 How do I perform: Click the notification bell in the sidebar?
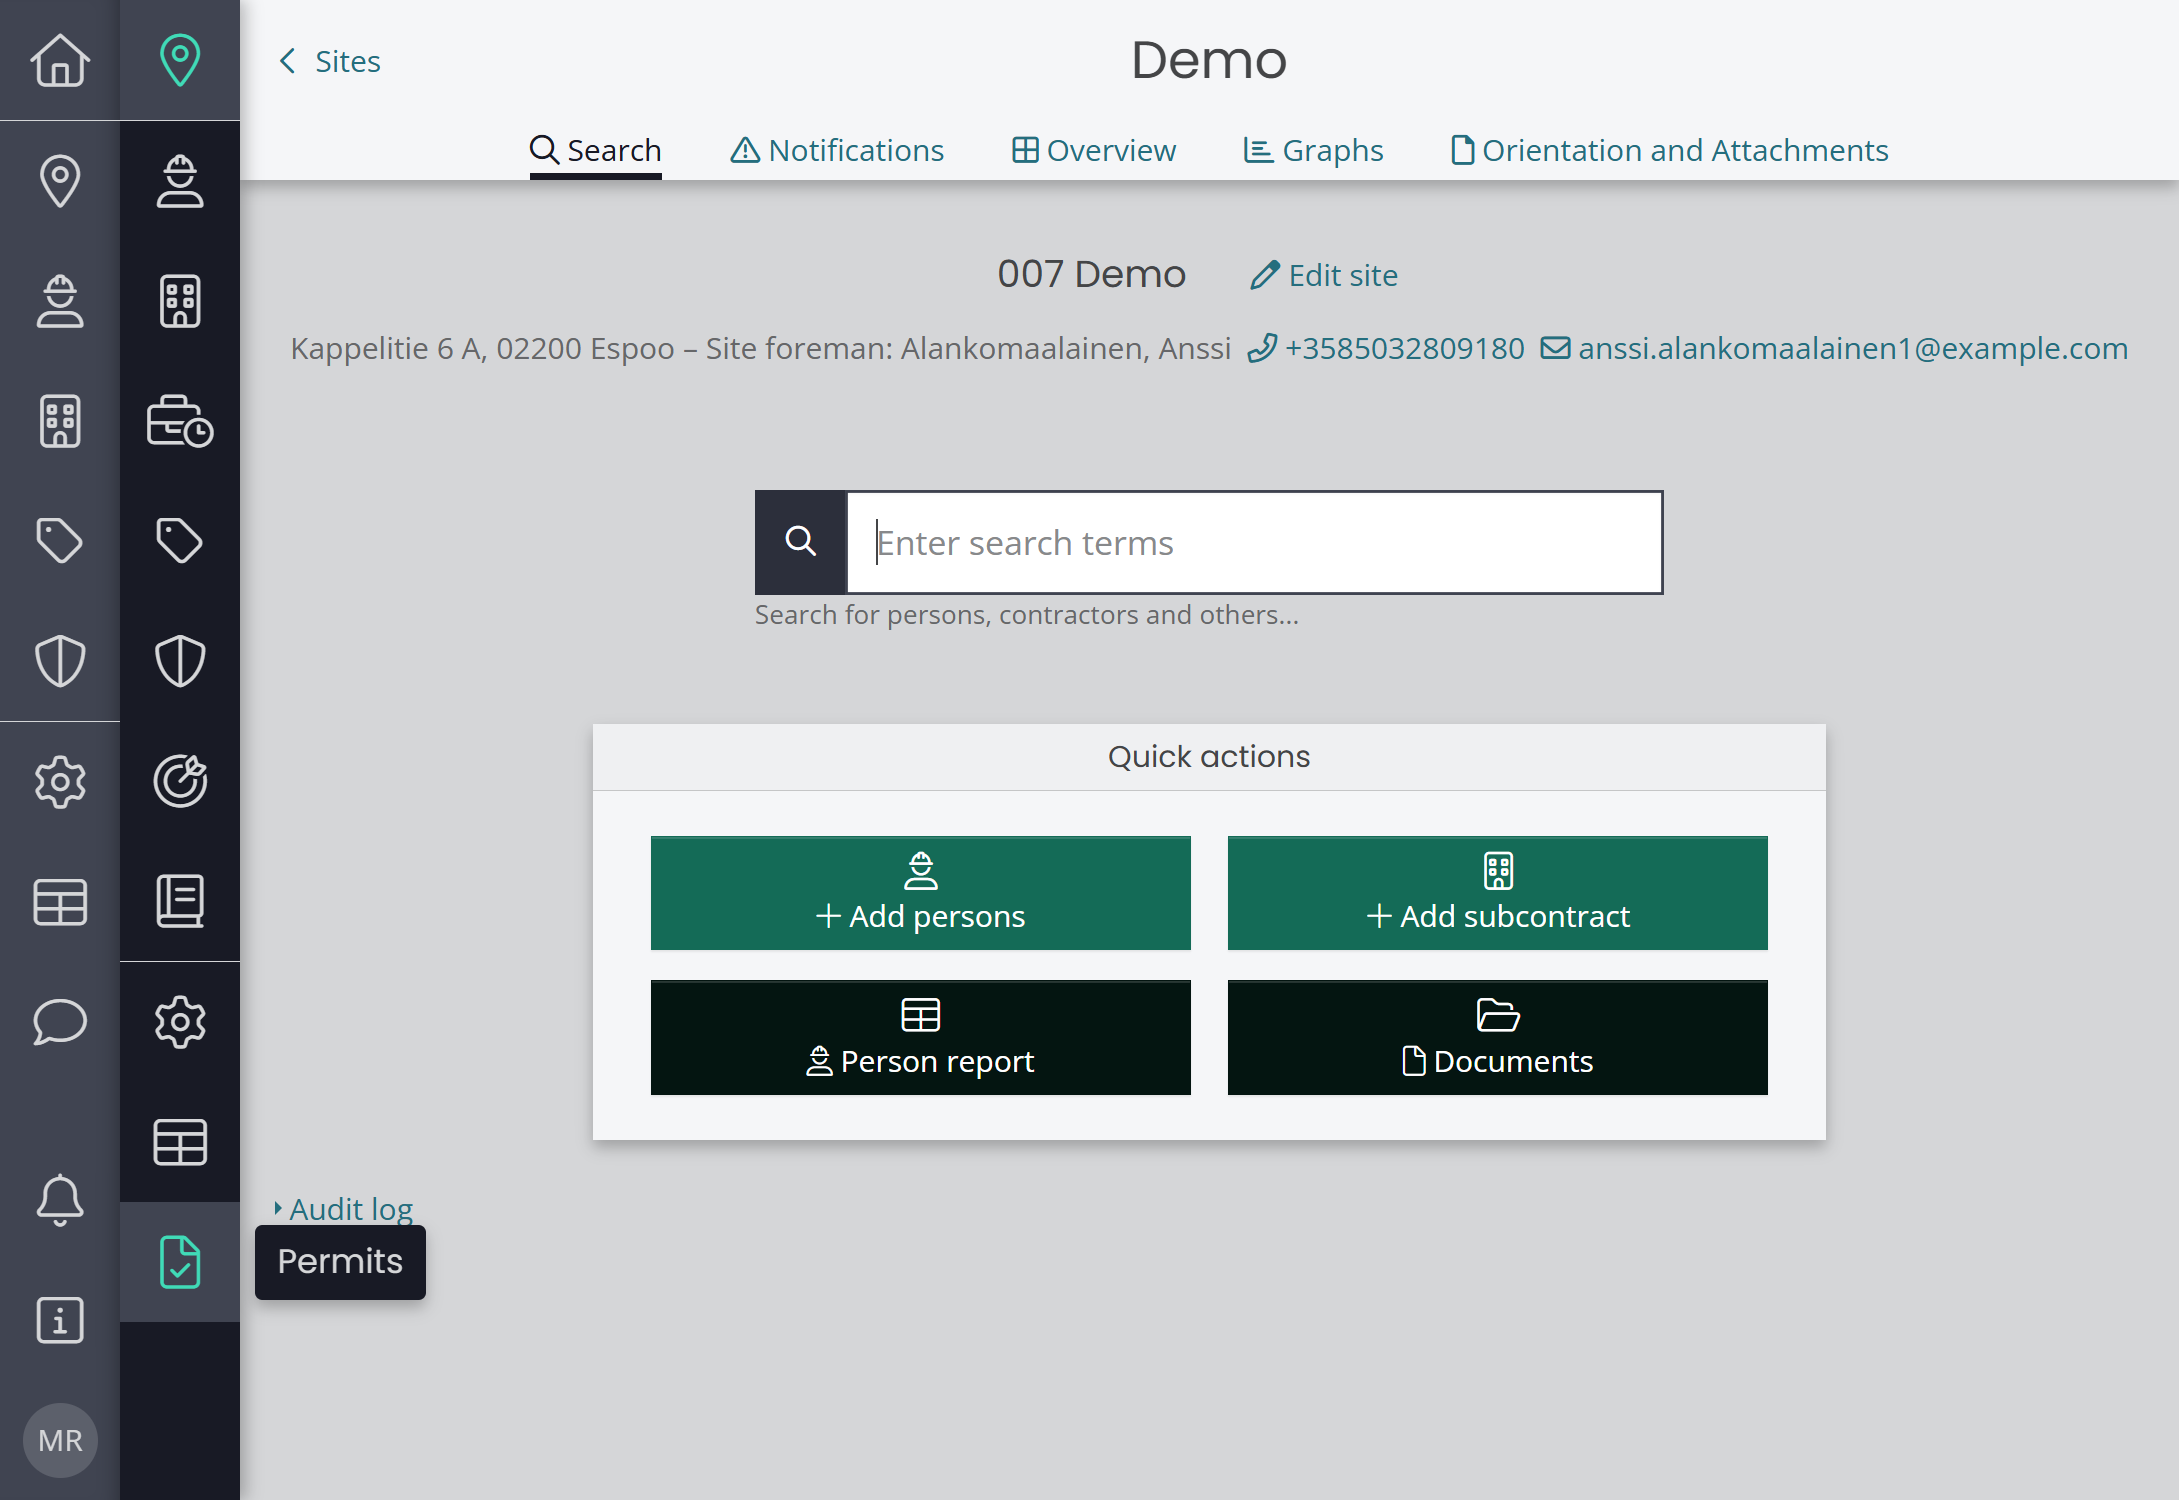(x=60, y=1200)
